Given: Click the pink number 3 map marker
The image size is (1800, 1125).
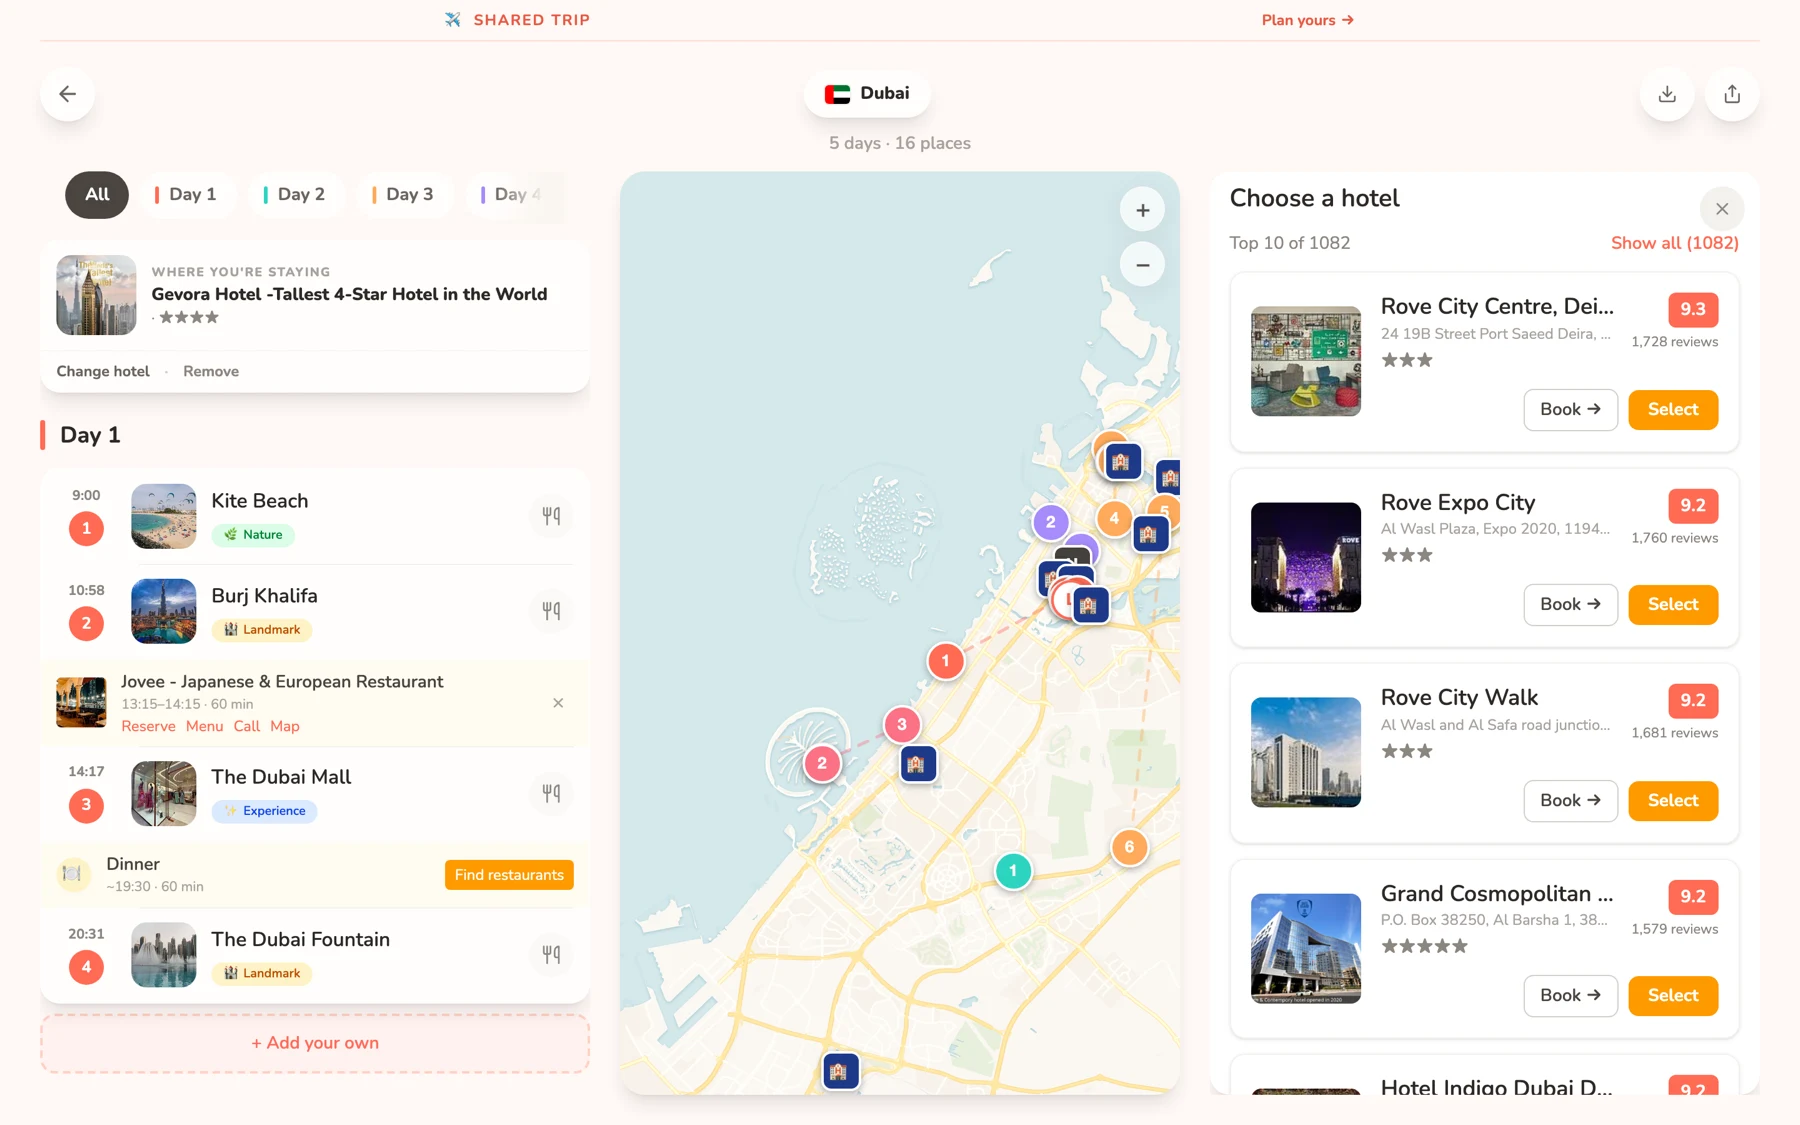Looking at the screenshot, I should coord(902,724).
